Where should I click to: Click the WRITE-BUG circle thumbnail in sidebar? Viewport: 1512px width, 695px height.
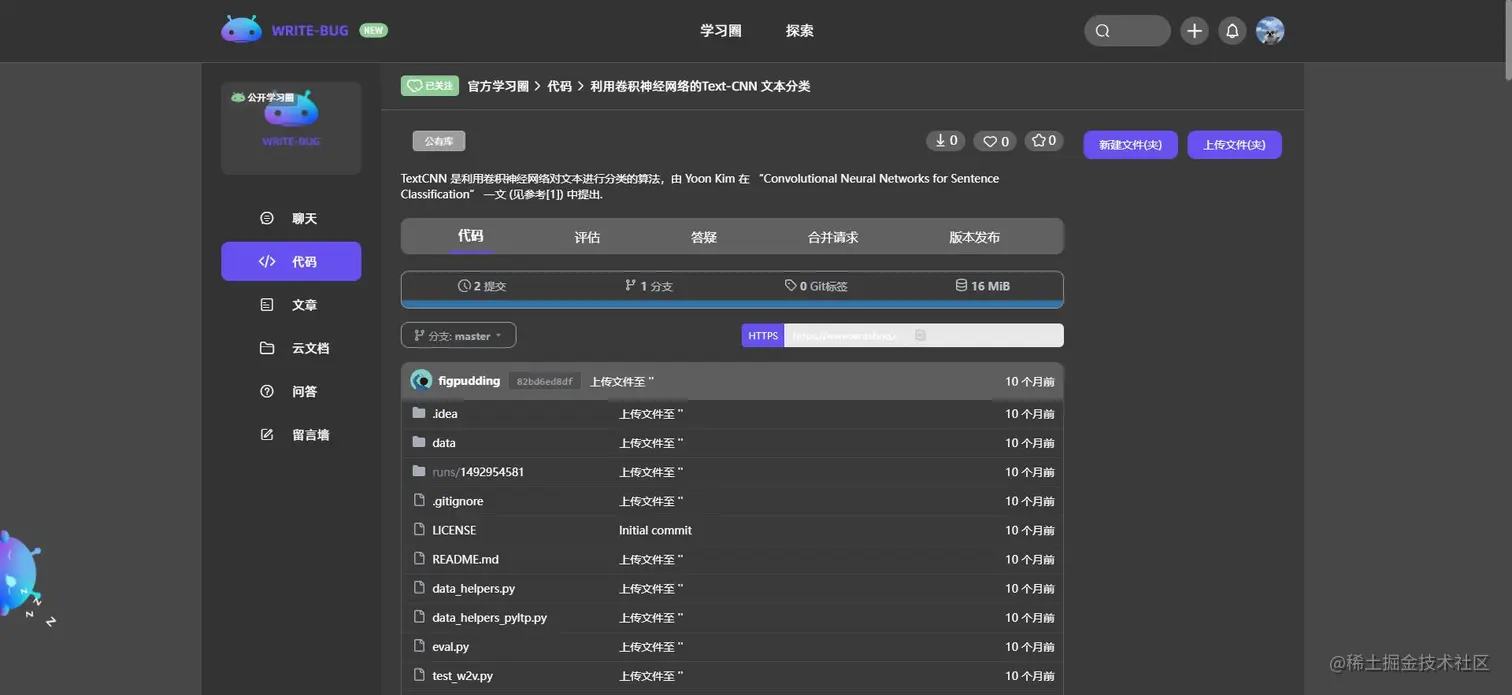click(291, 128)
